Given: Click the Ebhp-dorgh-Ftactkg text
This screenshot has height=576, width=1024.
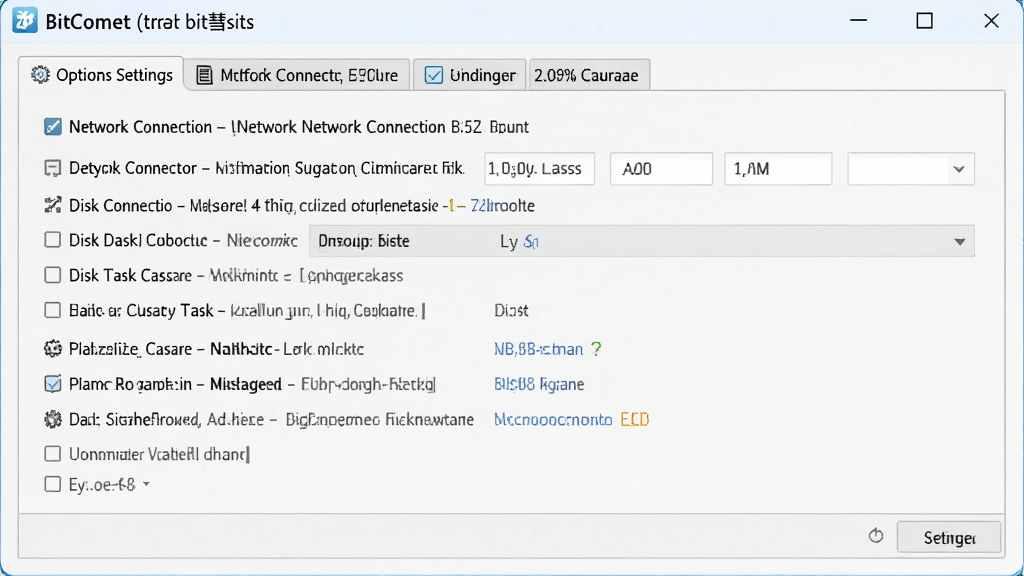Looking at the screenshot, I should [368, 385].
